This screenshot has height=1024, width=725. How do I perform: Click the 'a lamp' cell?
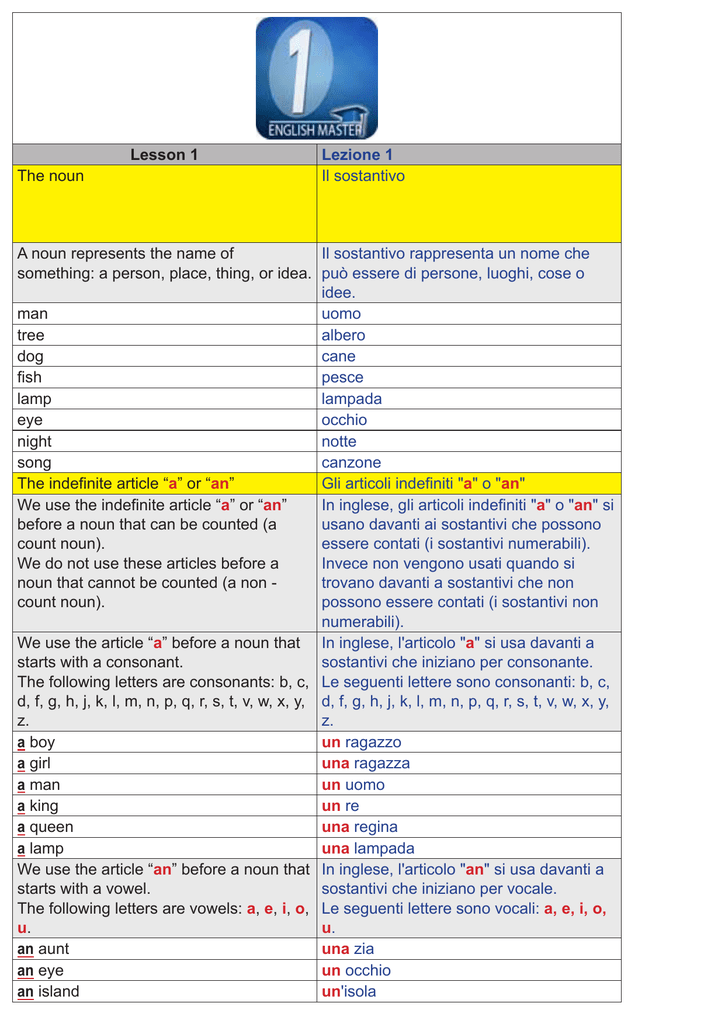tap(165, 848)
